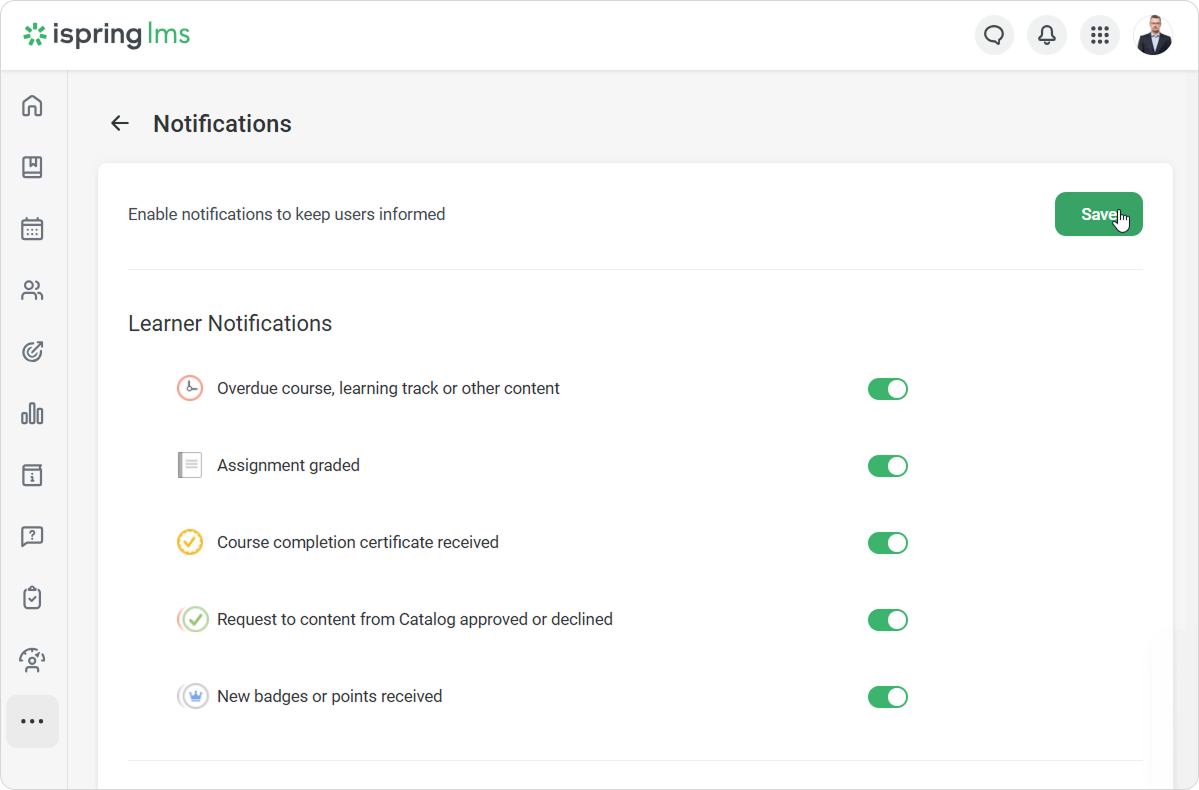
Task: Open the users icon in sidebar
Action: 32,291
